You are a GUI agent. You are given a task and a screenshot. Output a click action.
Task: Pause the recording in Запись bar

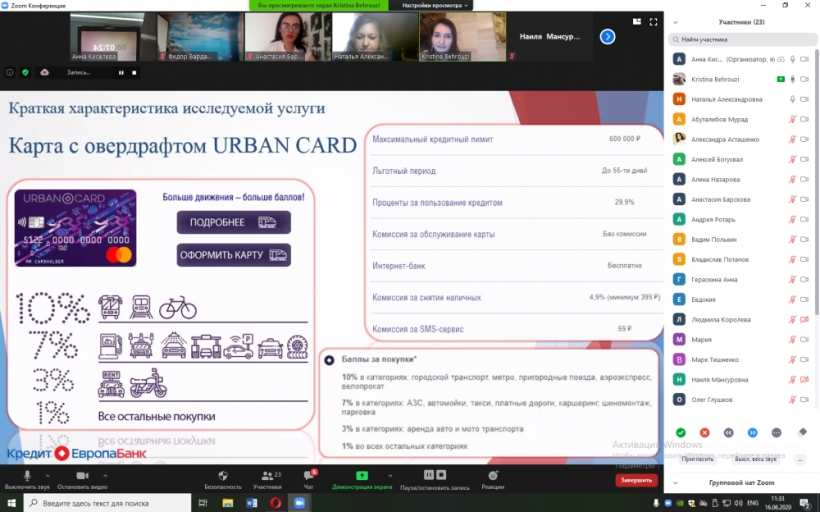click(121, 73)
